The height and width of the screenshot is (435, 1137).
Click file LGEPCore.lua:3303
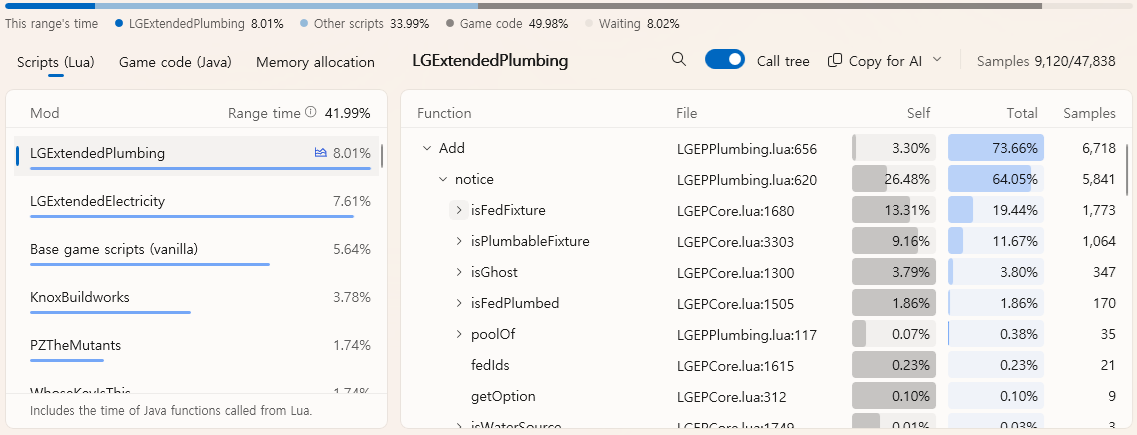[x=735, y=241]
